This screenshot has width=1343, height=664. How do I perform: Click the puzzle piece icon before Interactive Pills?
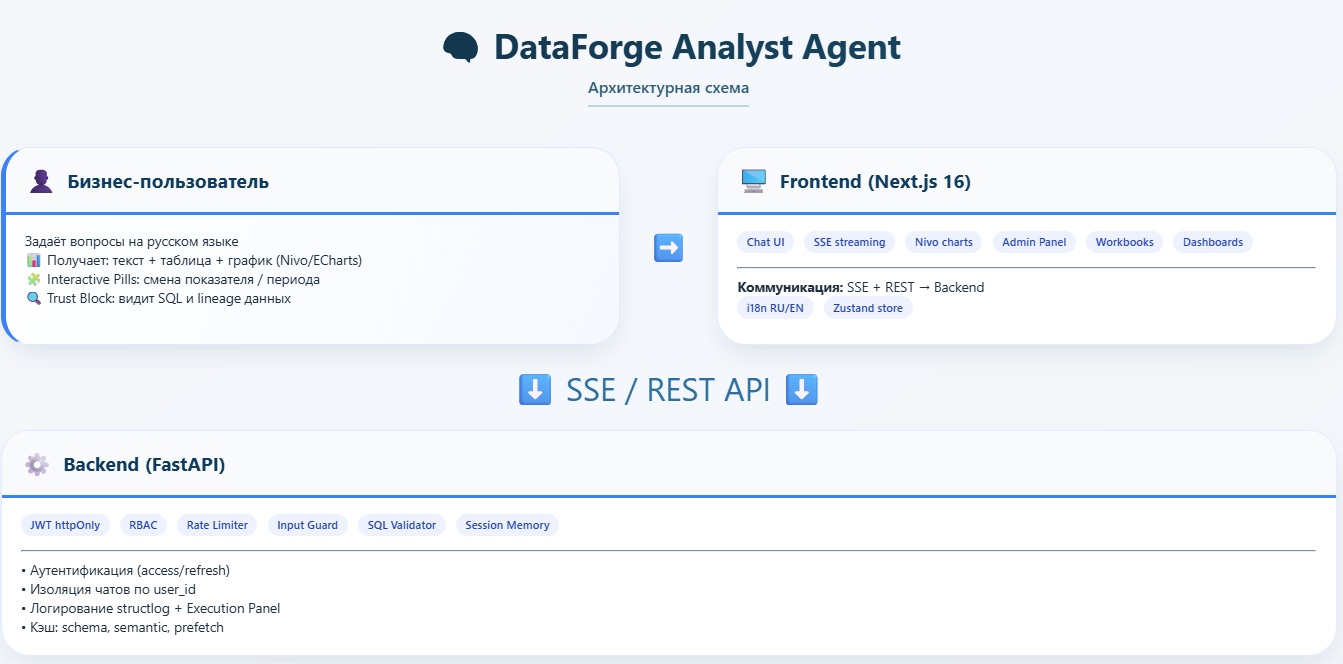[33, 279]
